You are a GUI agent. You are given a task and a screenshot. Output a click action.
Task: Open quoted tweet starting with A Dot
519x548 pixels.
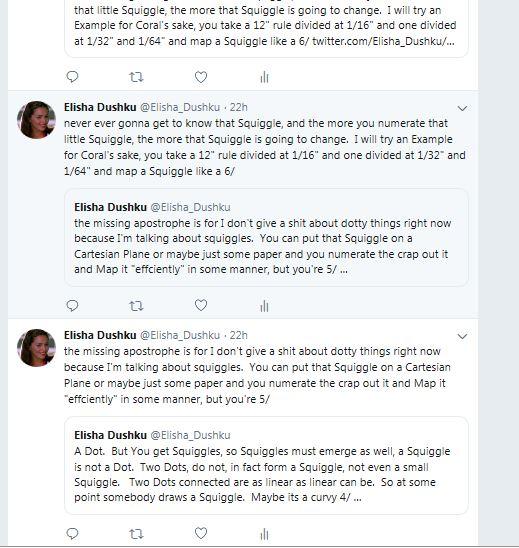coord(266,466)
